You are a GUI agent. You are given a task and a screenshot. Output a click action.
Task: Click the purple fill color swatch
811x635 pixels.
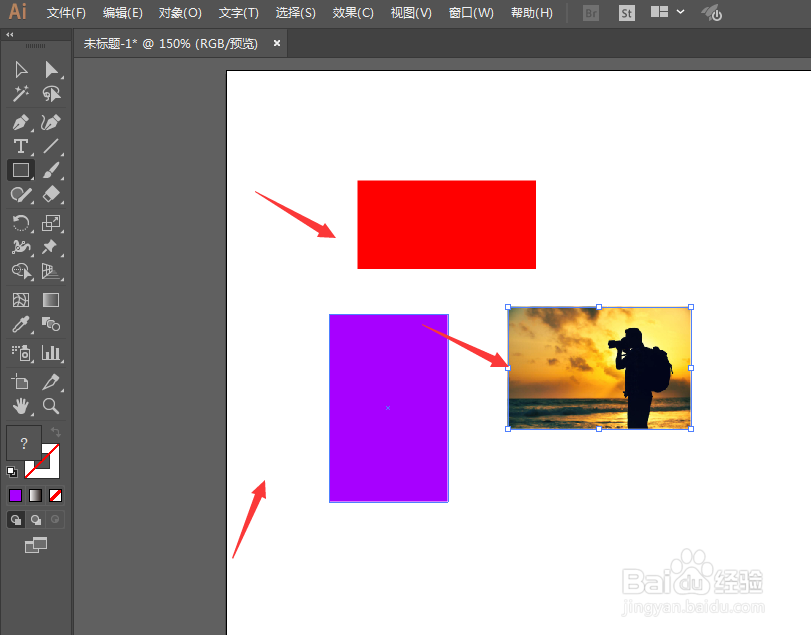pyautogui.click(x=14, y=495)
